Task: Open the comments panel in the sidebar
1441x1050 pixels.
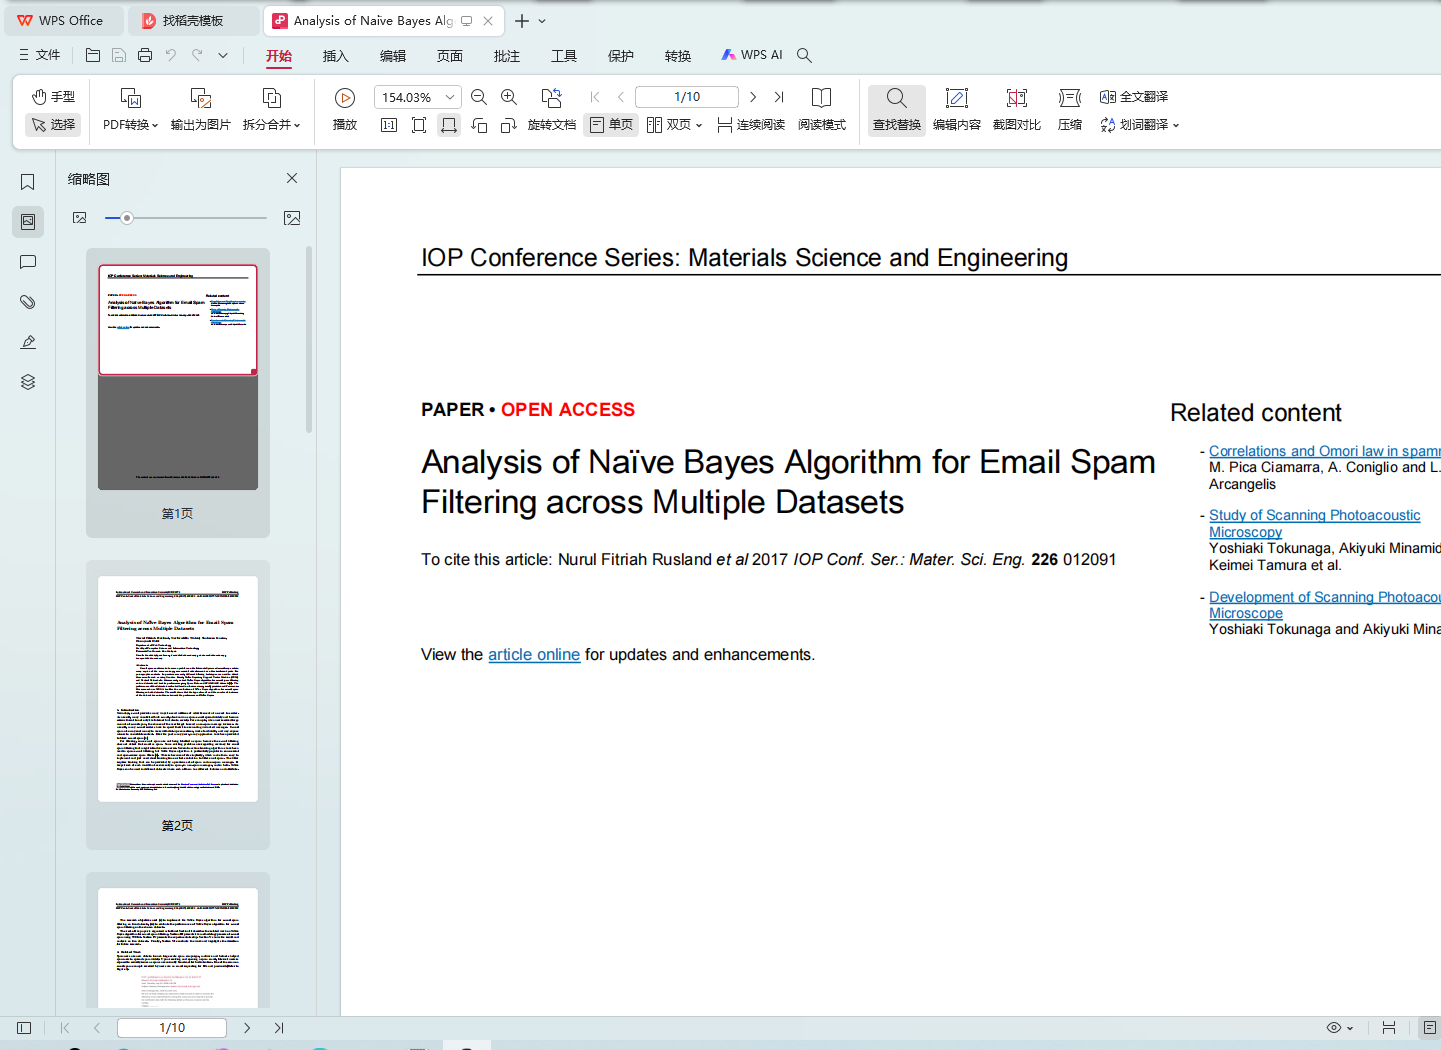Action: click(28, 262)
